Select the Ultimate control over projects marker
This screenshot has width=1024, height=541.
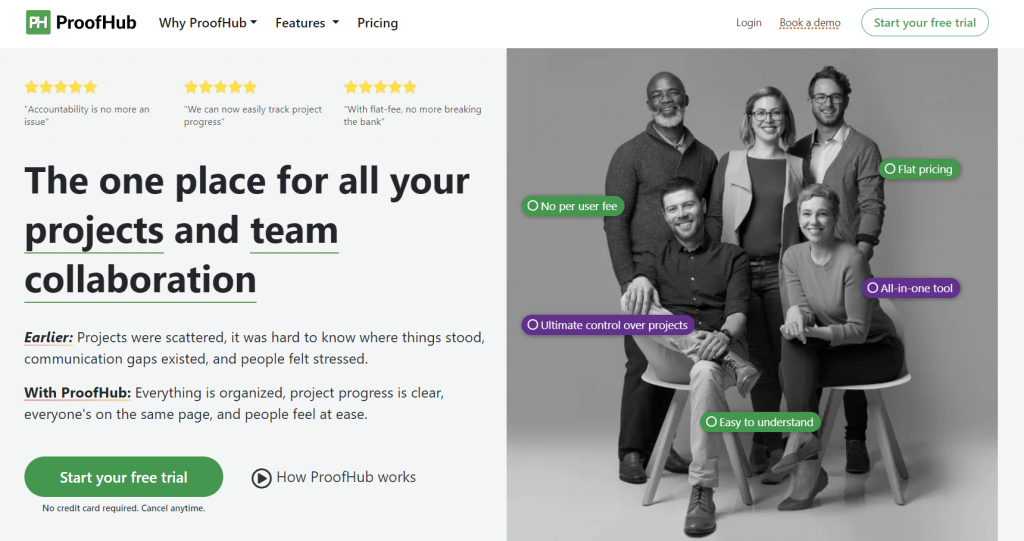(607, 325)
